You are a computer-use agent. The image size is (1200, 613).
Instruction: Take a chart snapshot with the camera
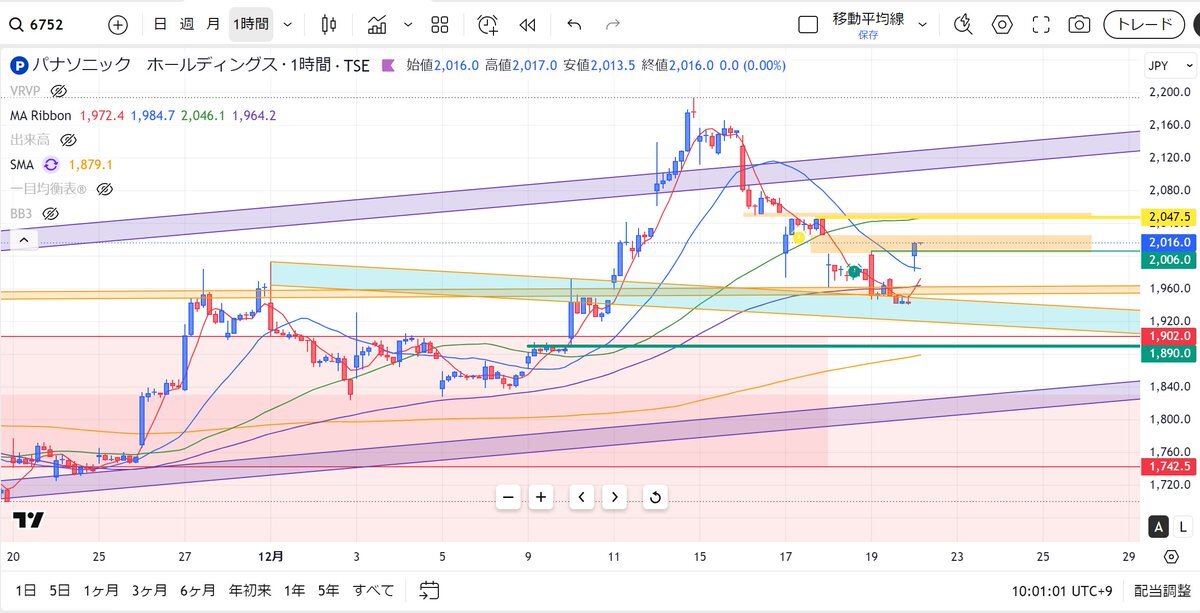[x=1079, y=24]
